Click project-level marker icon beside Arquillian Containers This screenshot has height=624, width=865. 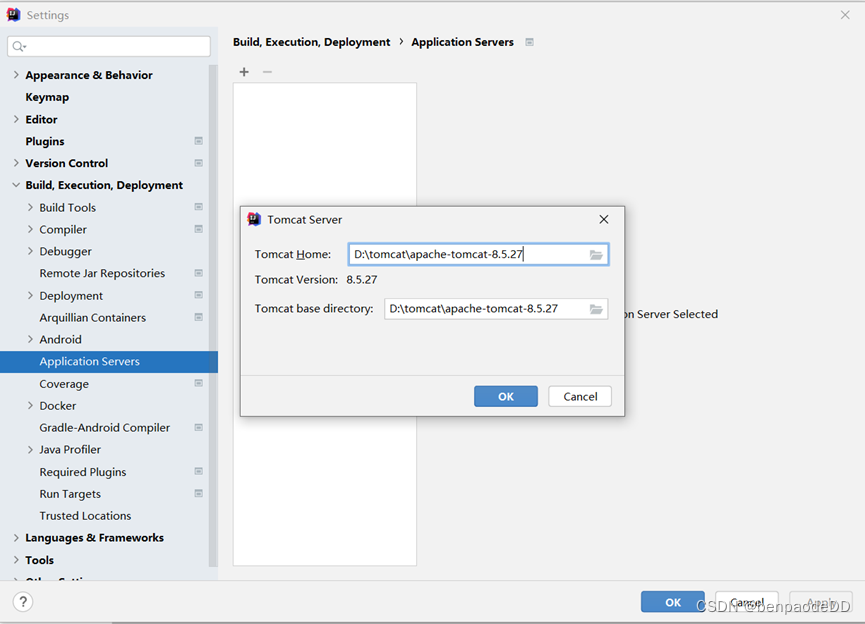pyautogui.click(x=199, y=317)
